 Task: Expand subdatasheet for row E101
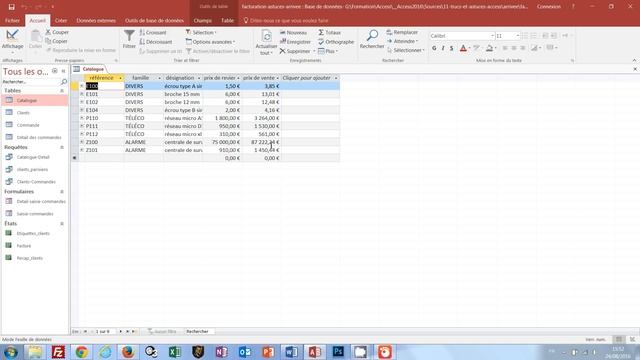pos(82,94)
